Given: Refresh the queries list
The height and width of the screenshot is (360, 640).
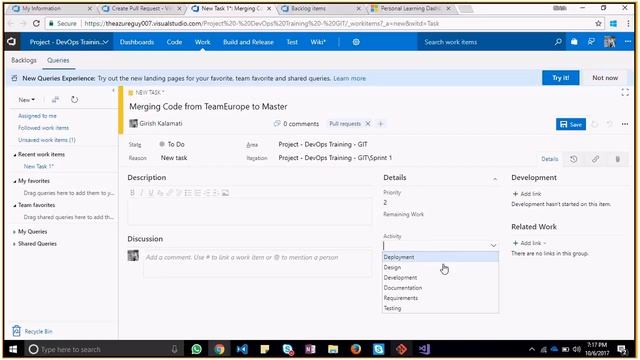Looking at the screenshot, I should pyautogui.click(x=74, y=100).
